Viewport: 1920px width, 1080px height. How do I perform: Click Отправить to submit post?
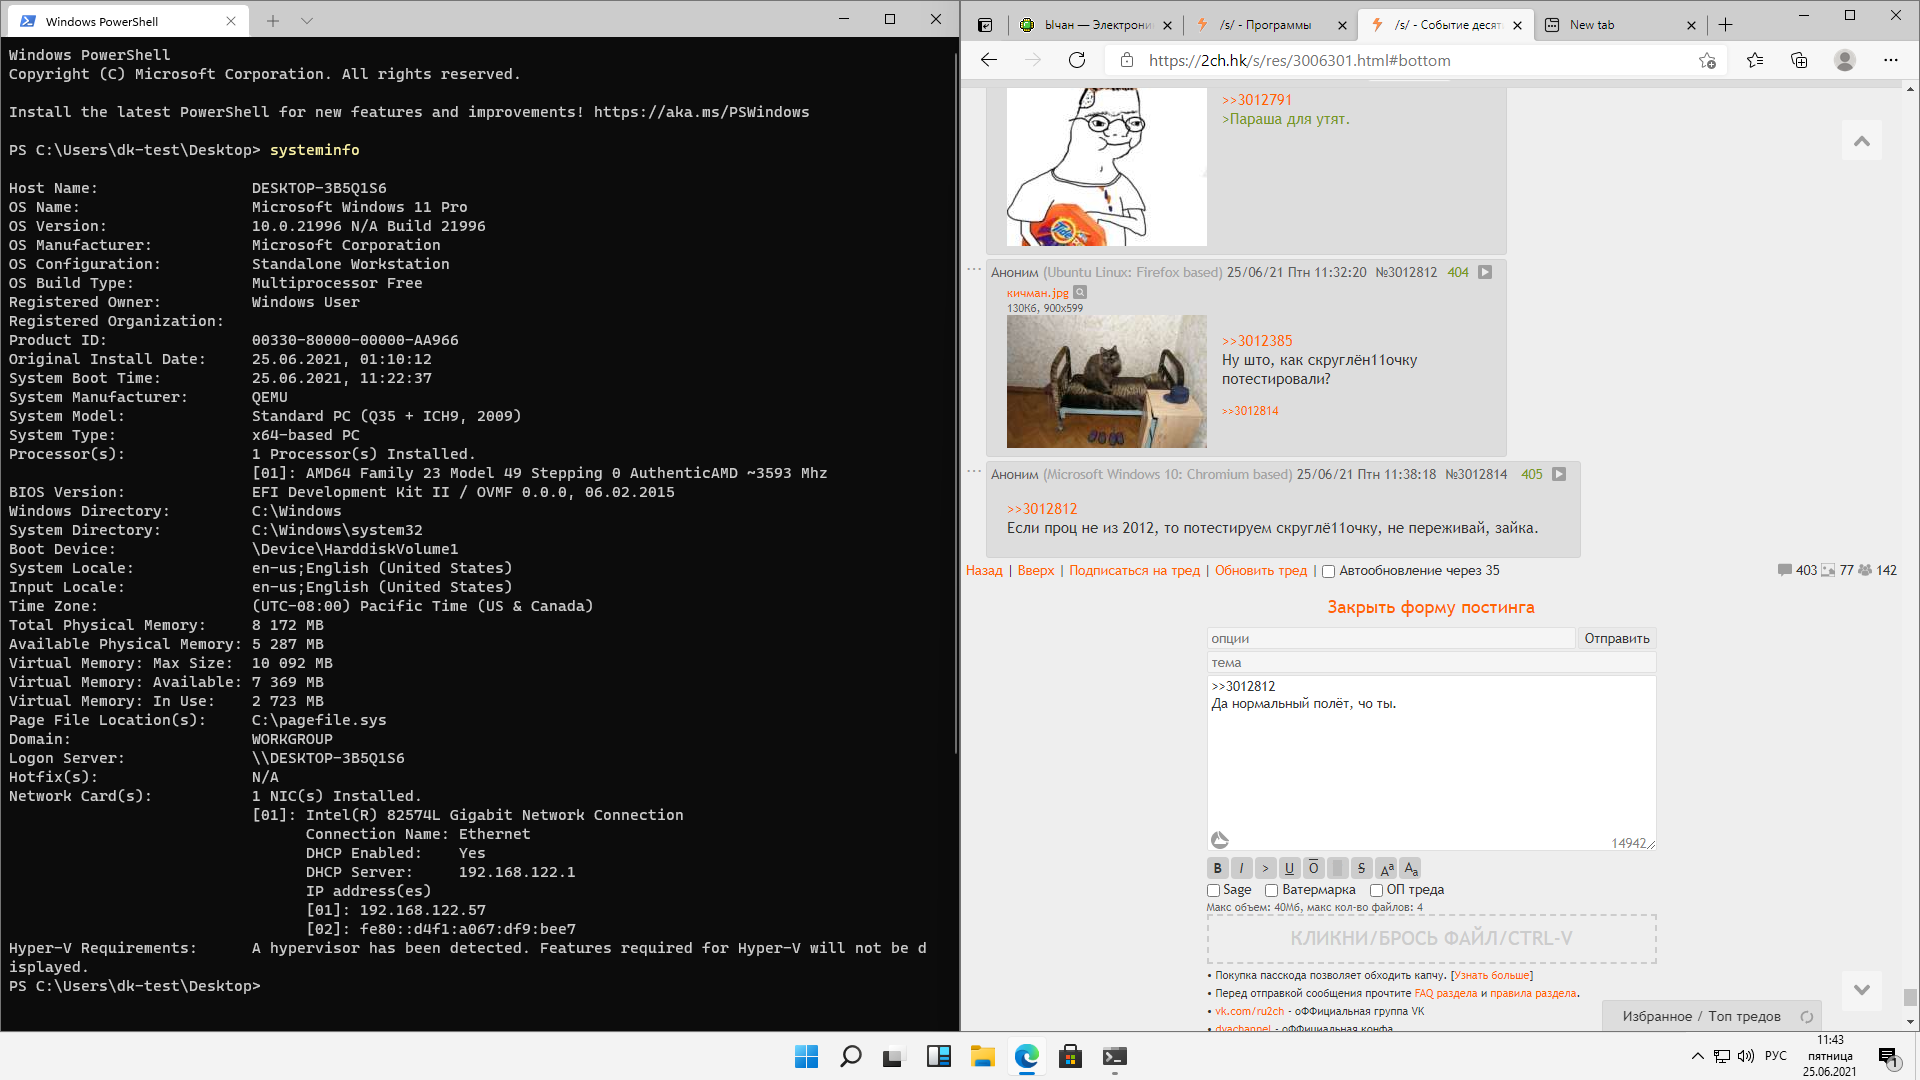pos(1617,638)
